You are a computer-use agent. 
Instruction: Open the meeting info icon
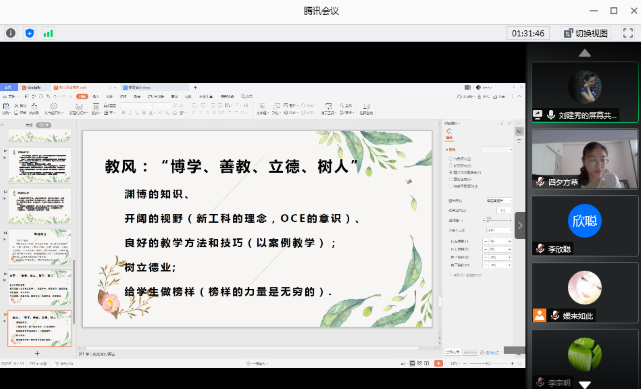click(11, 33)
